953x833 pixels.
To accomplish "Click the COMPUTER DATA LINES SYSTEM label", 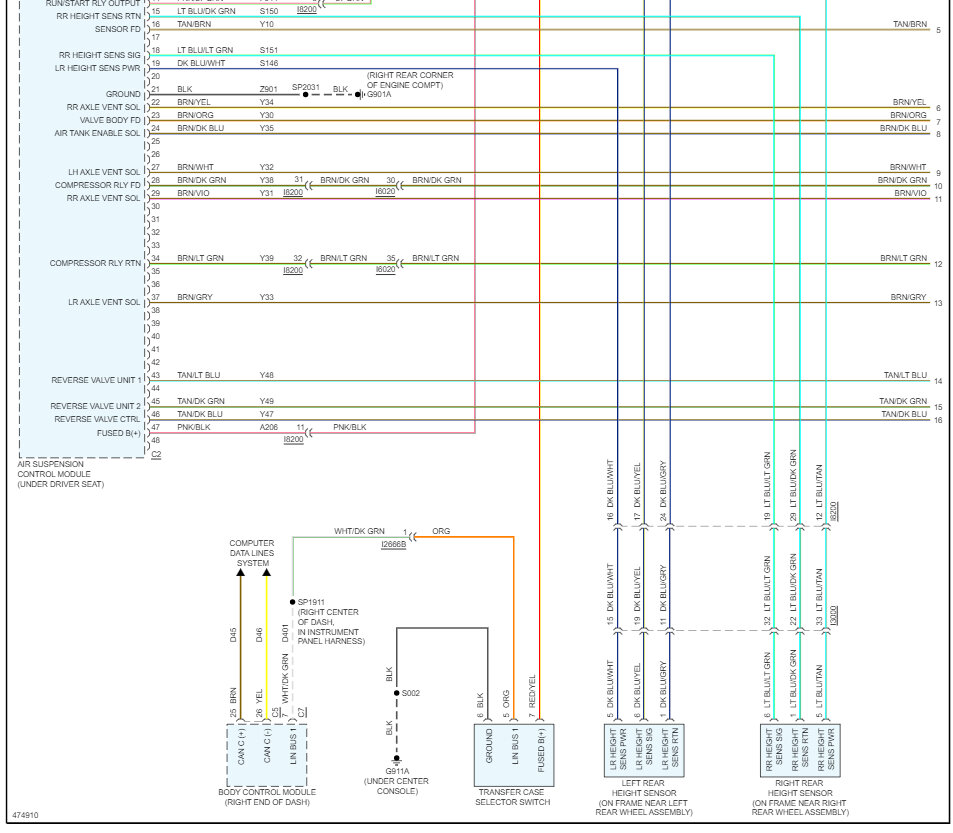I will click(x=252, y=553).
